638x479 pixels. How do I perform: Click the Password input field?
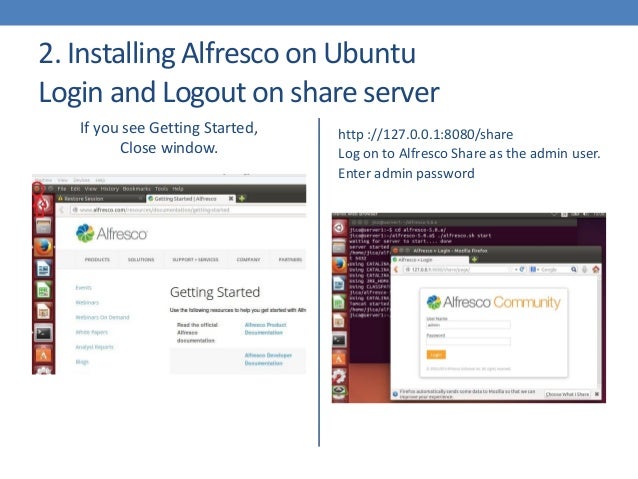pos(468,342)
